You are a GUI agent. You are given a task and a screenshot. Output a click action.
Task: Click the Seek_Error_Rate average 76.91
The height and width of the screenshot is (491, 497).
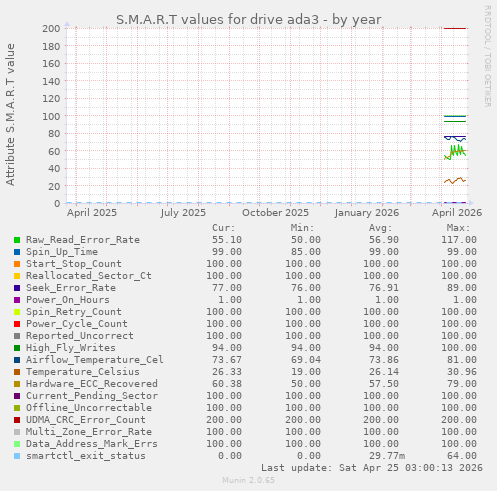(x=384, y=288)
